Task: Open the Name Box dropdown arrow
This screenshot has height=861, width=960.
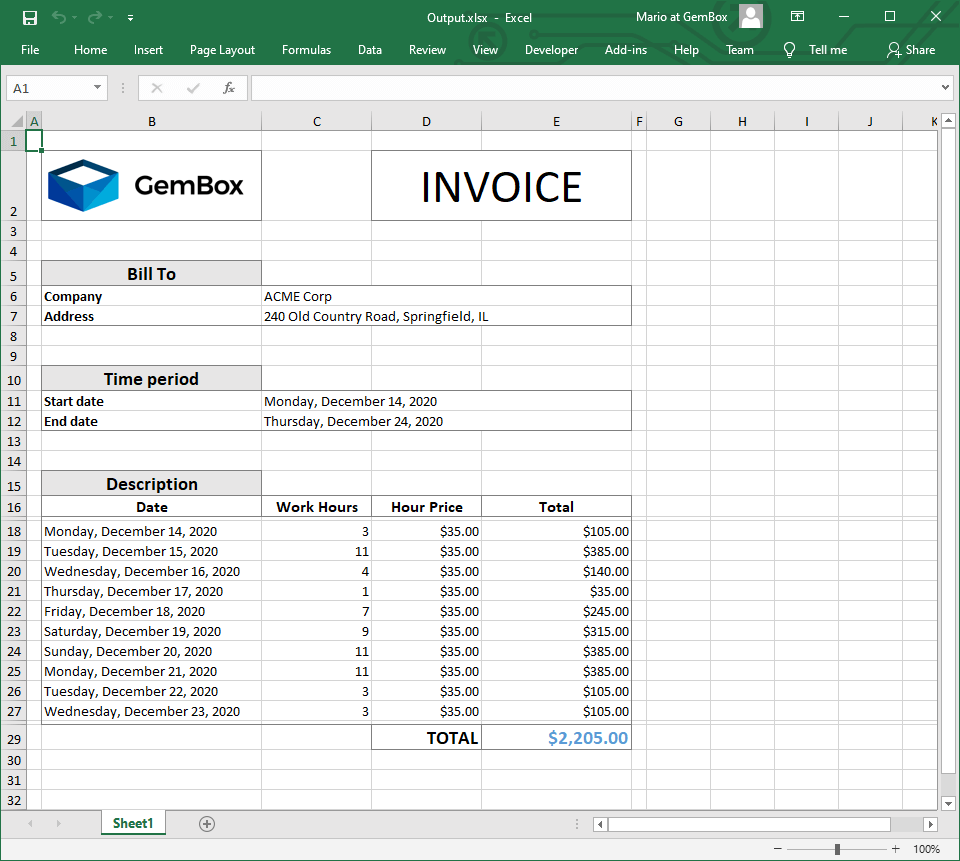Action: (97, 88)
